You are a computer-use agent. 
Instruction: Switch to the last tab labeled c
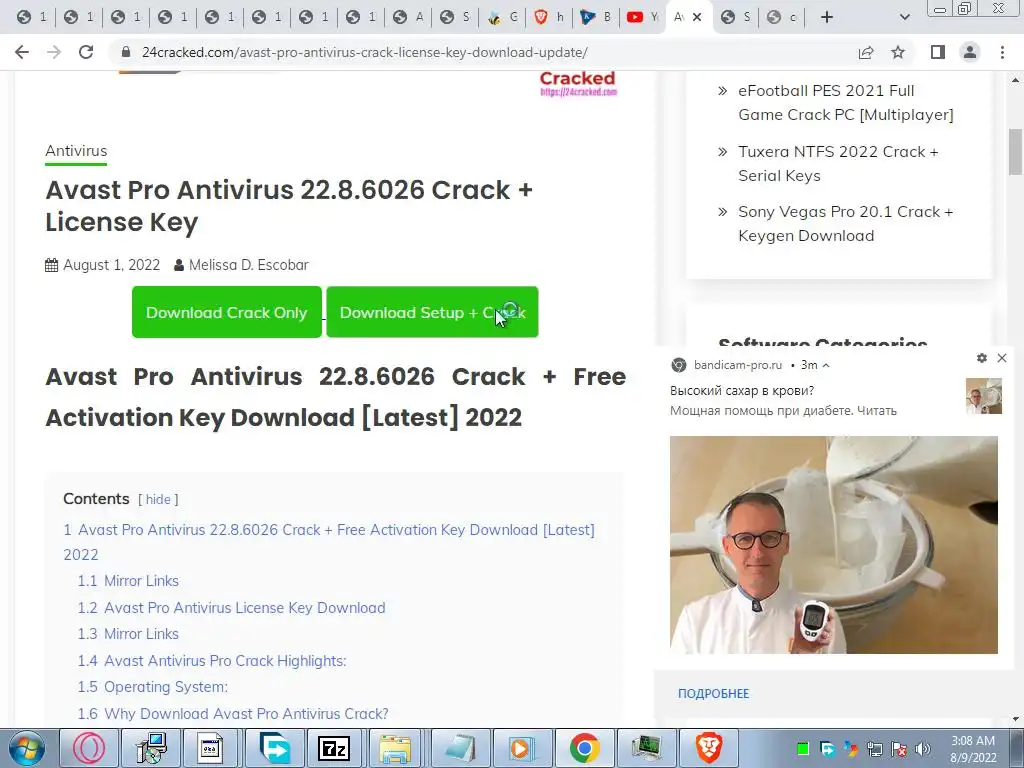[x=782, y=17]
